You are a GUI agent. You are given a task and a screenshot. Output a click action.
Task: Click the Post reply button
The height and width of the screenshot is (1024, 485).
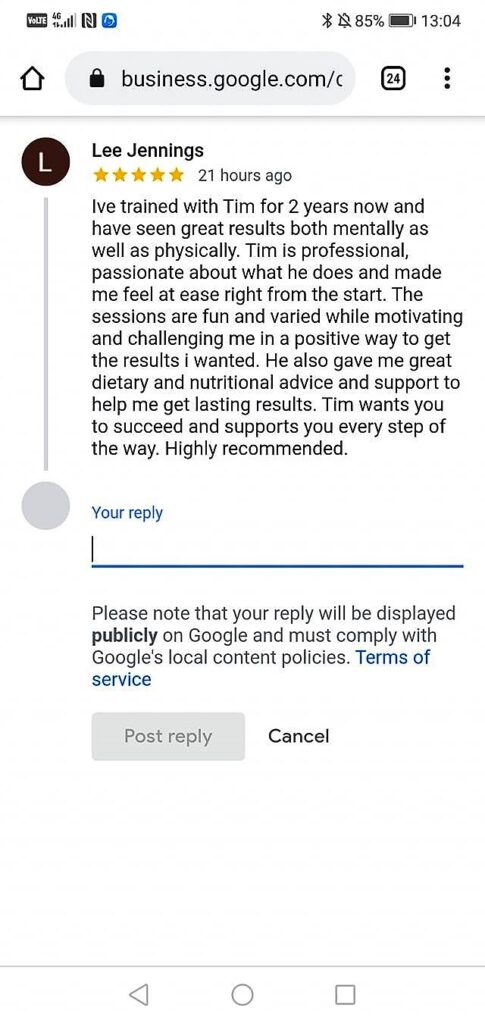tap(168, 736)
